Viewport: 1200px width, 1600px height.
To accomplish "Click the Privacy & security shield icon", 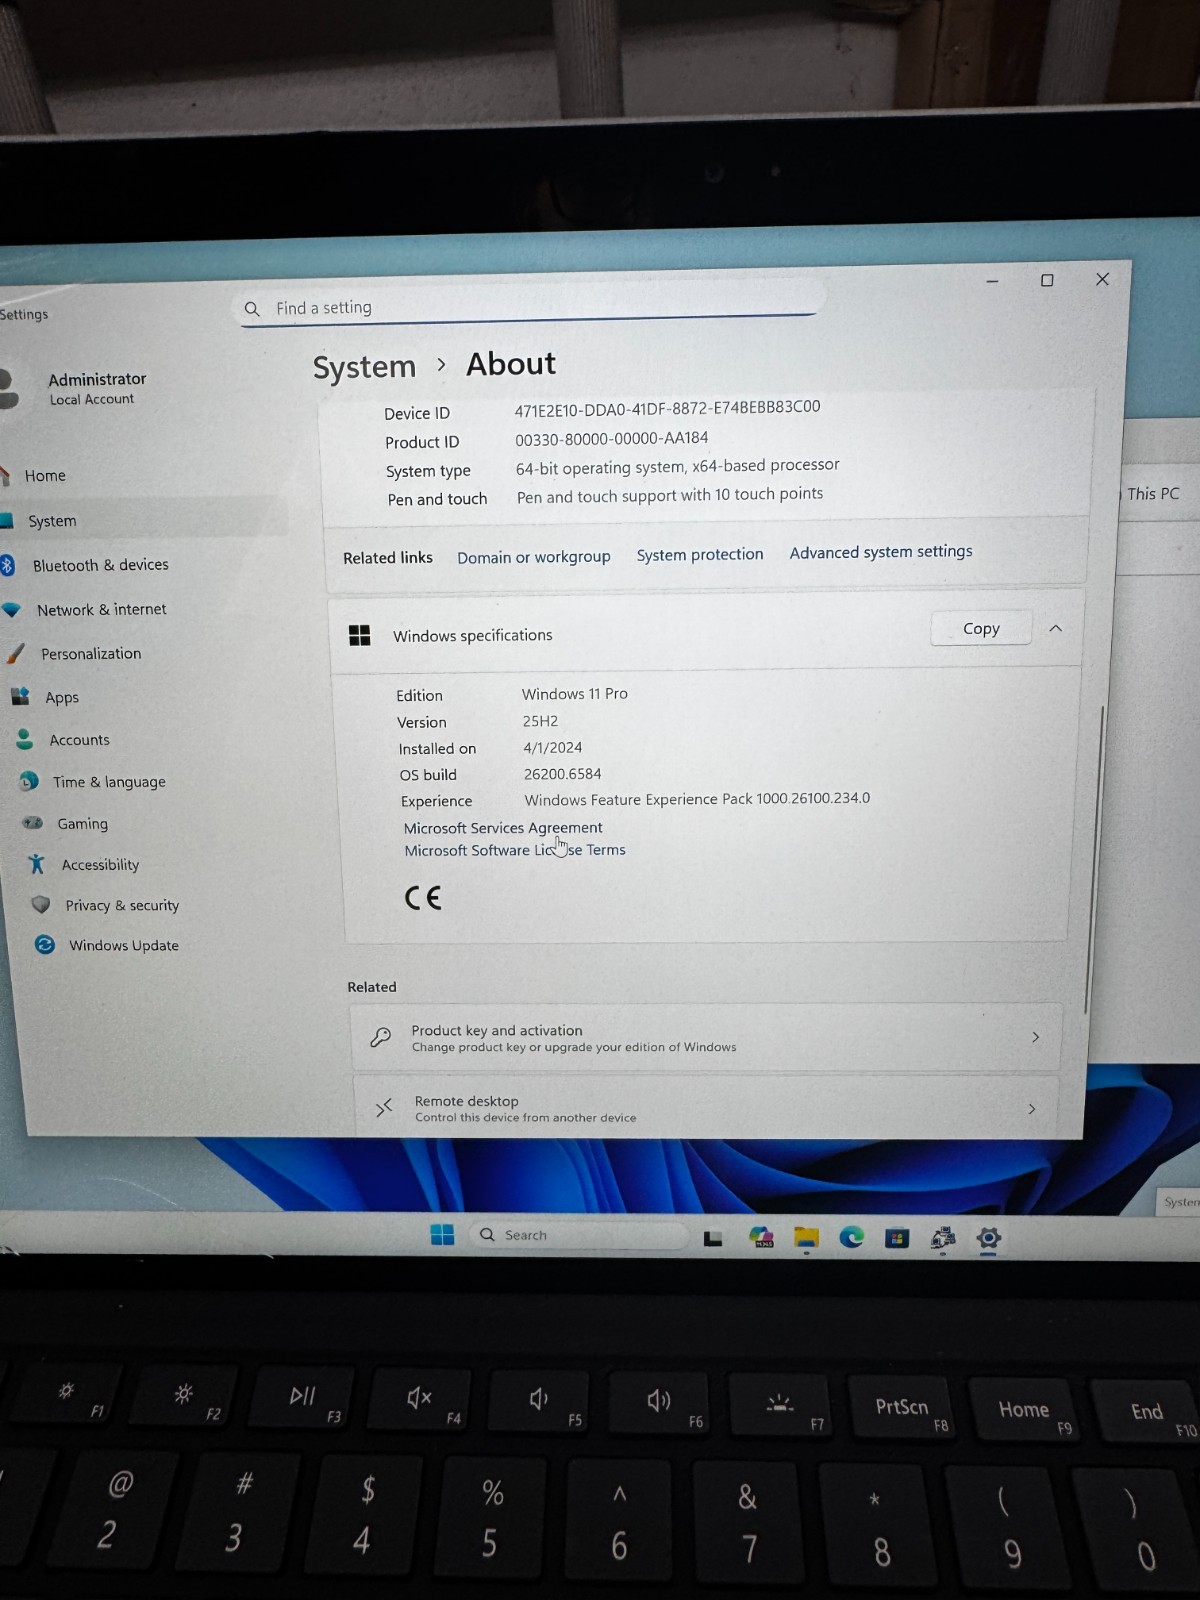I will [x=41, y=904].
